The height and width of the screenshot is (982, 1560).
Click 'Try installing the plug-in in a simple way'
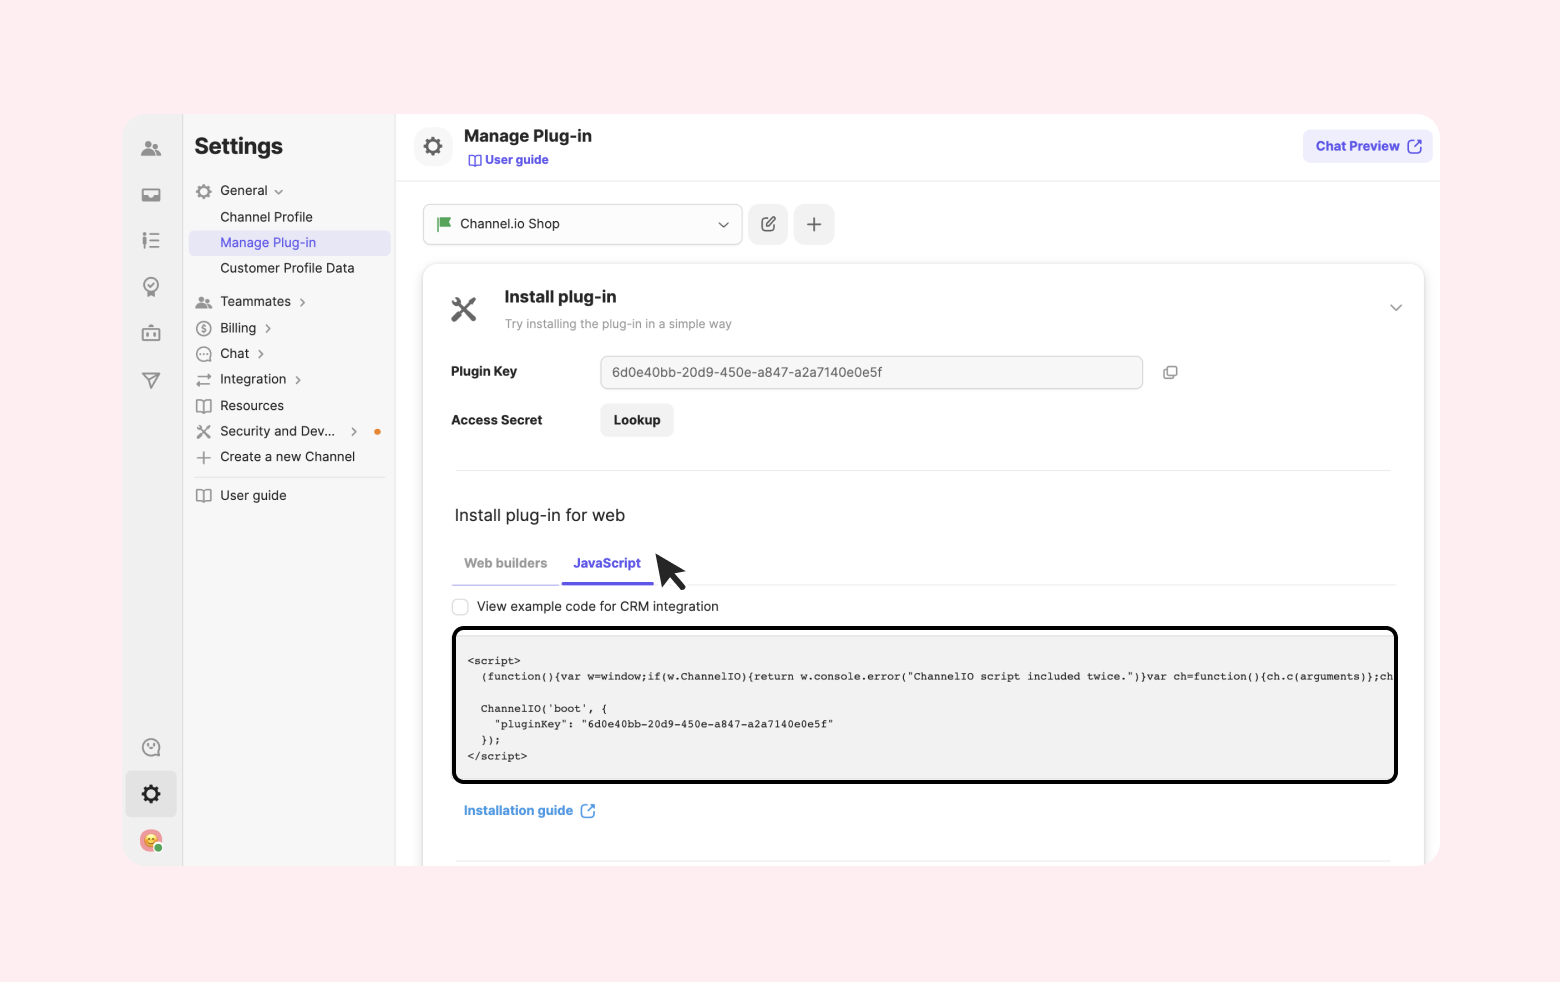click(x=618, y=324)
